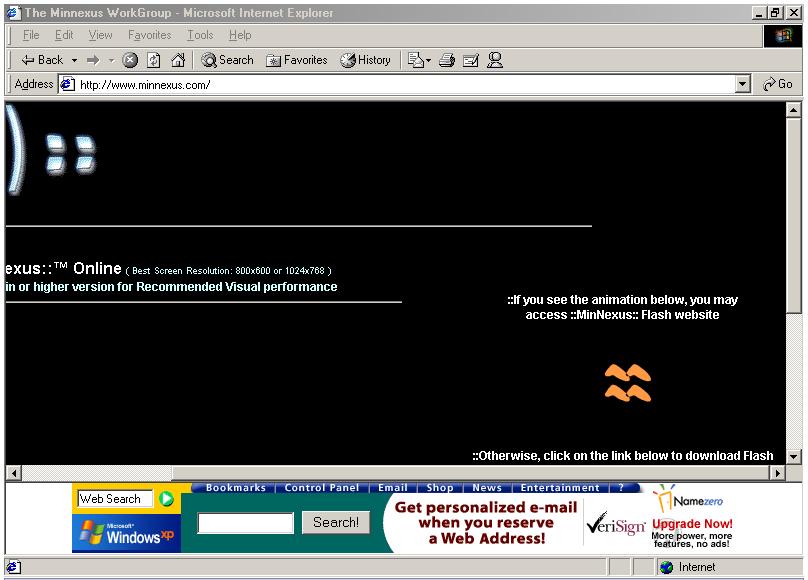Screen dimensions: 808x580
Task: Click the green Web Search go arrow
Action: click(x=166, y=499)
